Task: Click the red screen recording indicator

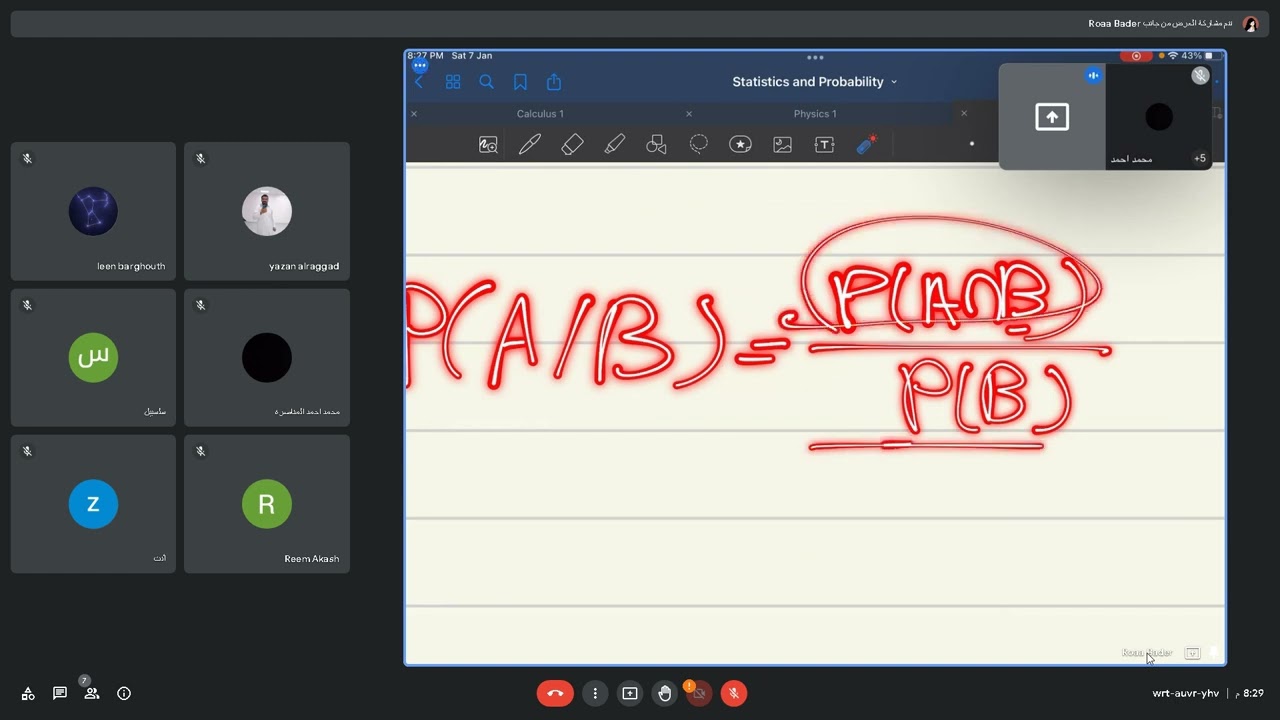Action: tap(1136, 56)
